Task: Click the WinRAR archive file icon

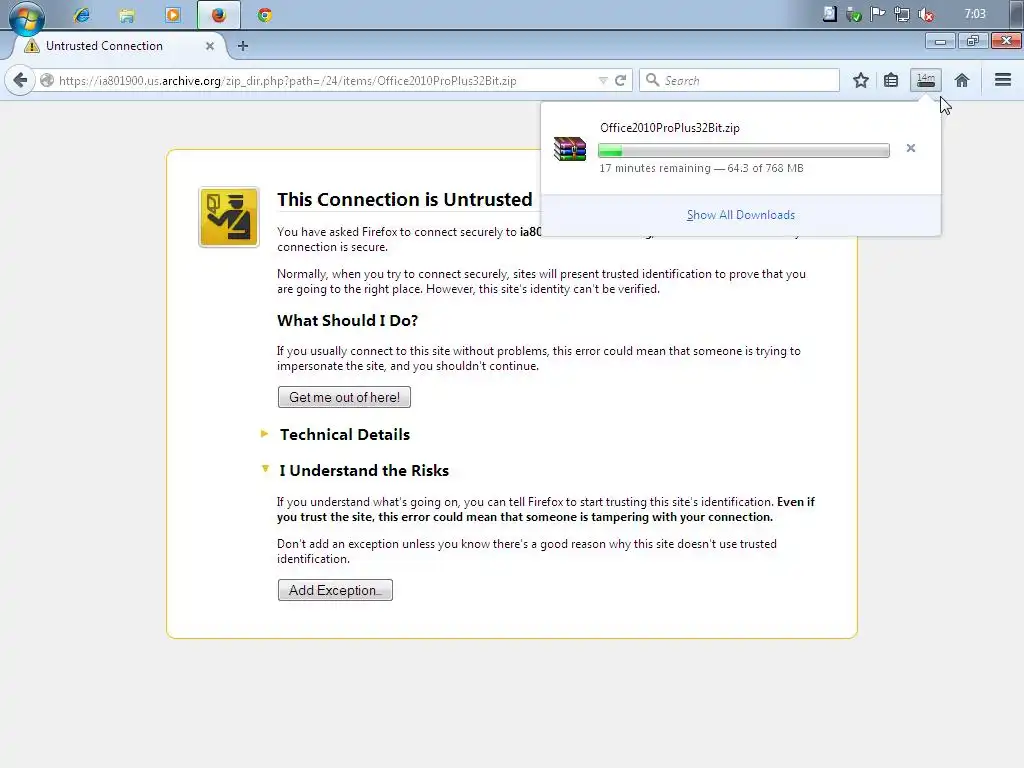Action: tap(569, 149)
